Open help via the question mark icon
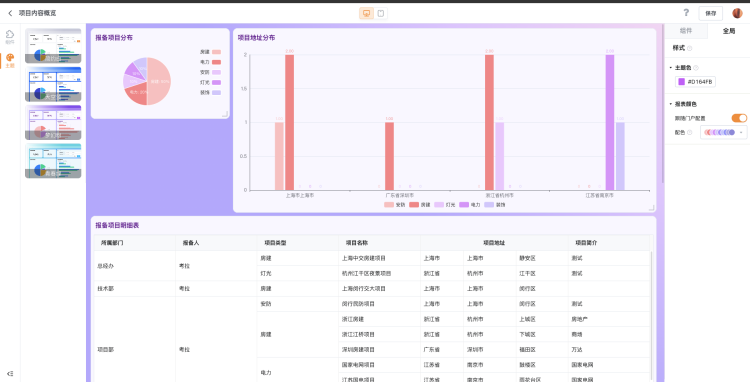Viewport: 750px width, 382px height. (x=686, y=13)
